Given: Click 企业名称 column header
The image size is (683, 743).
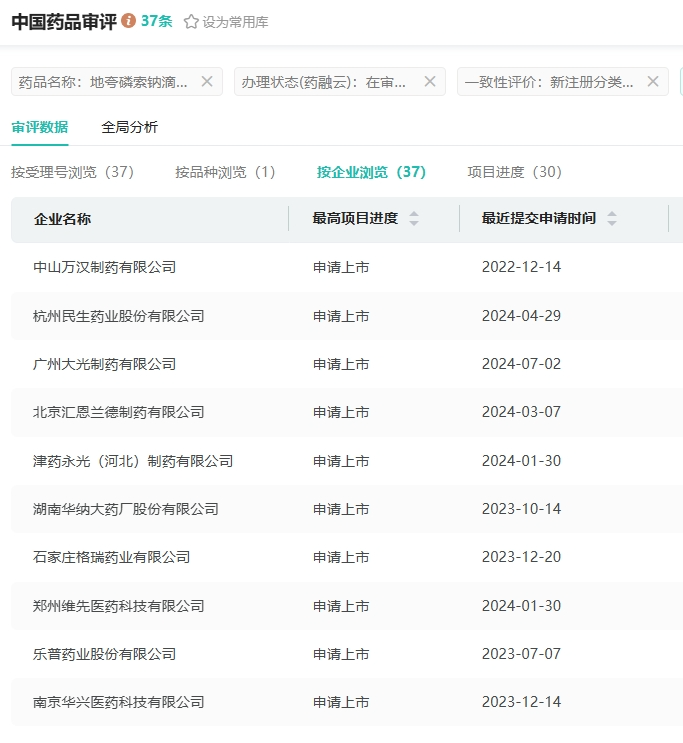Looking at the screenshot, I should (62, 219).
